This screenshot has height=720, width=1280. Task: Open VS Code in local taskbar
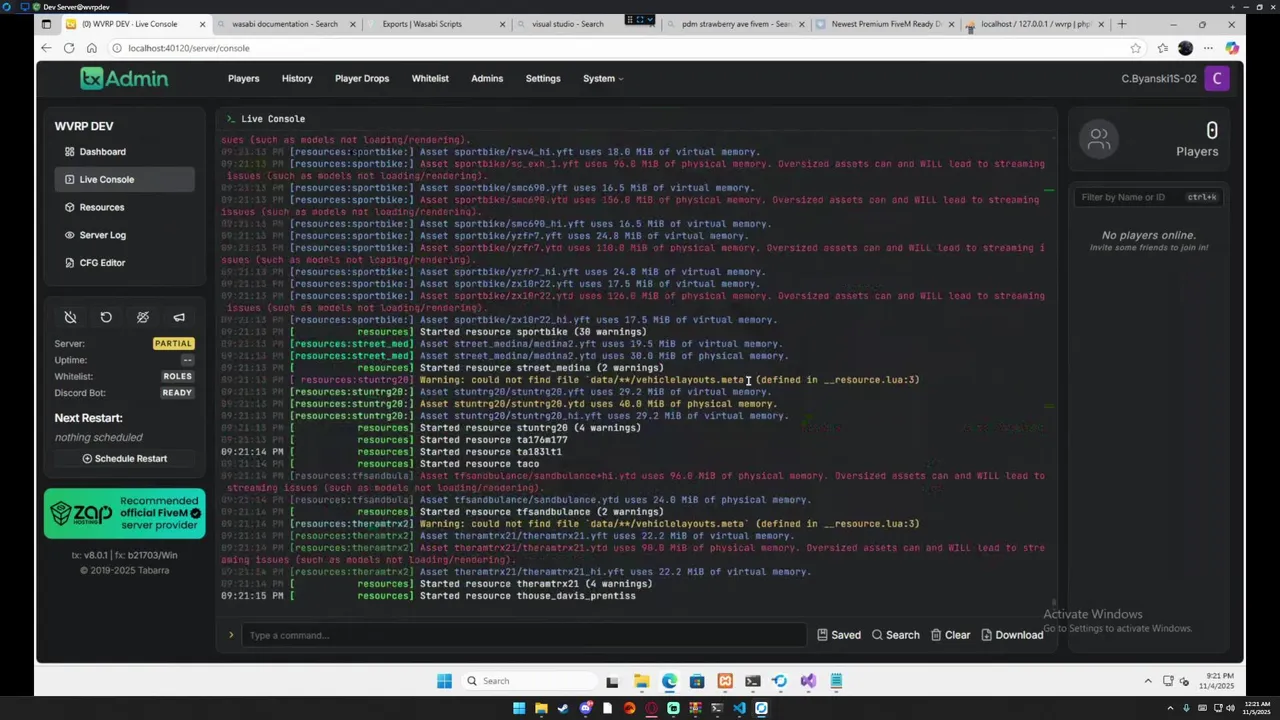coord(739,708)
